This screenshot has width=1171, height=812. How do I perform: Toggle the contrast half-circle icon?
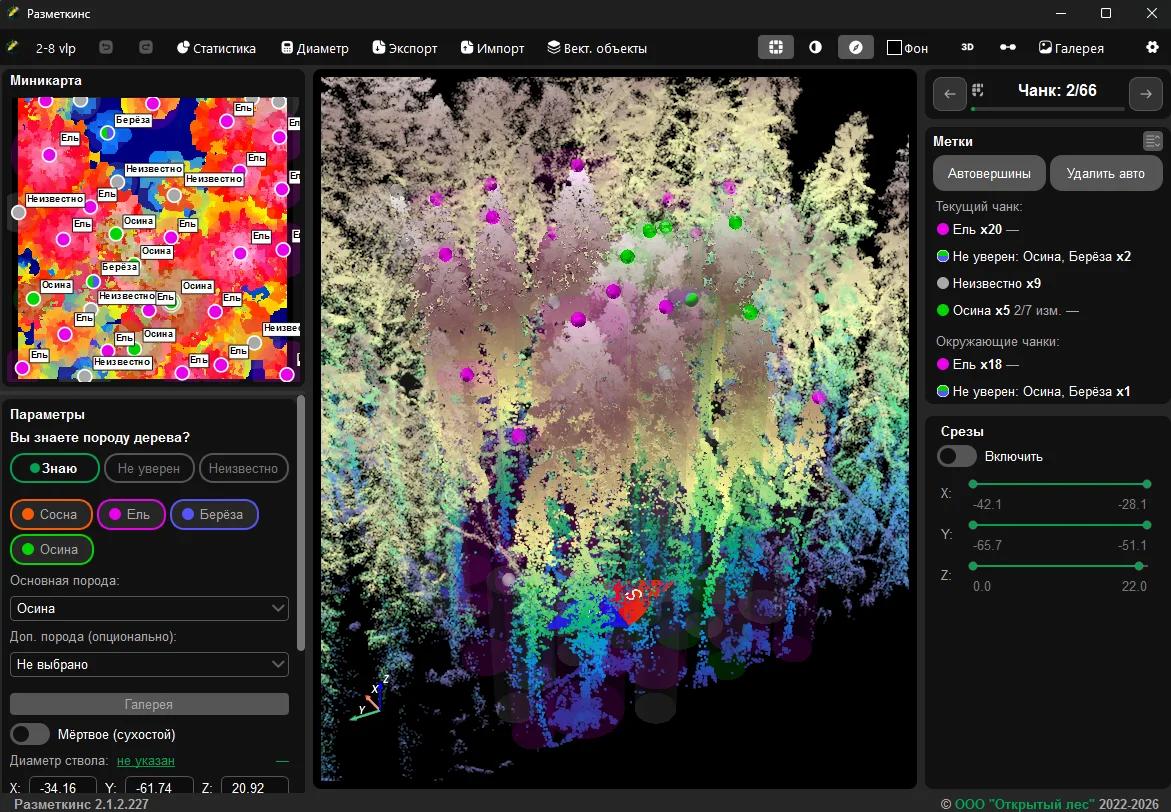(815, 47)
